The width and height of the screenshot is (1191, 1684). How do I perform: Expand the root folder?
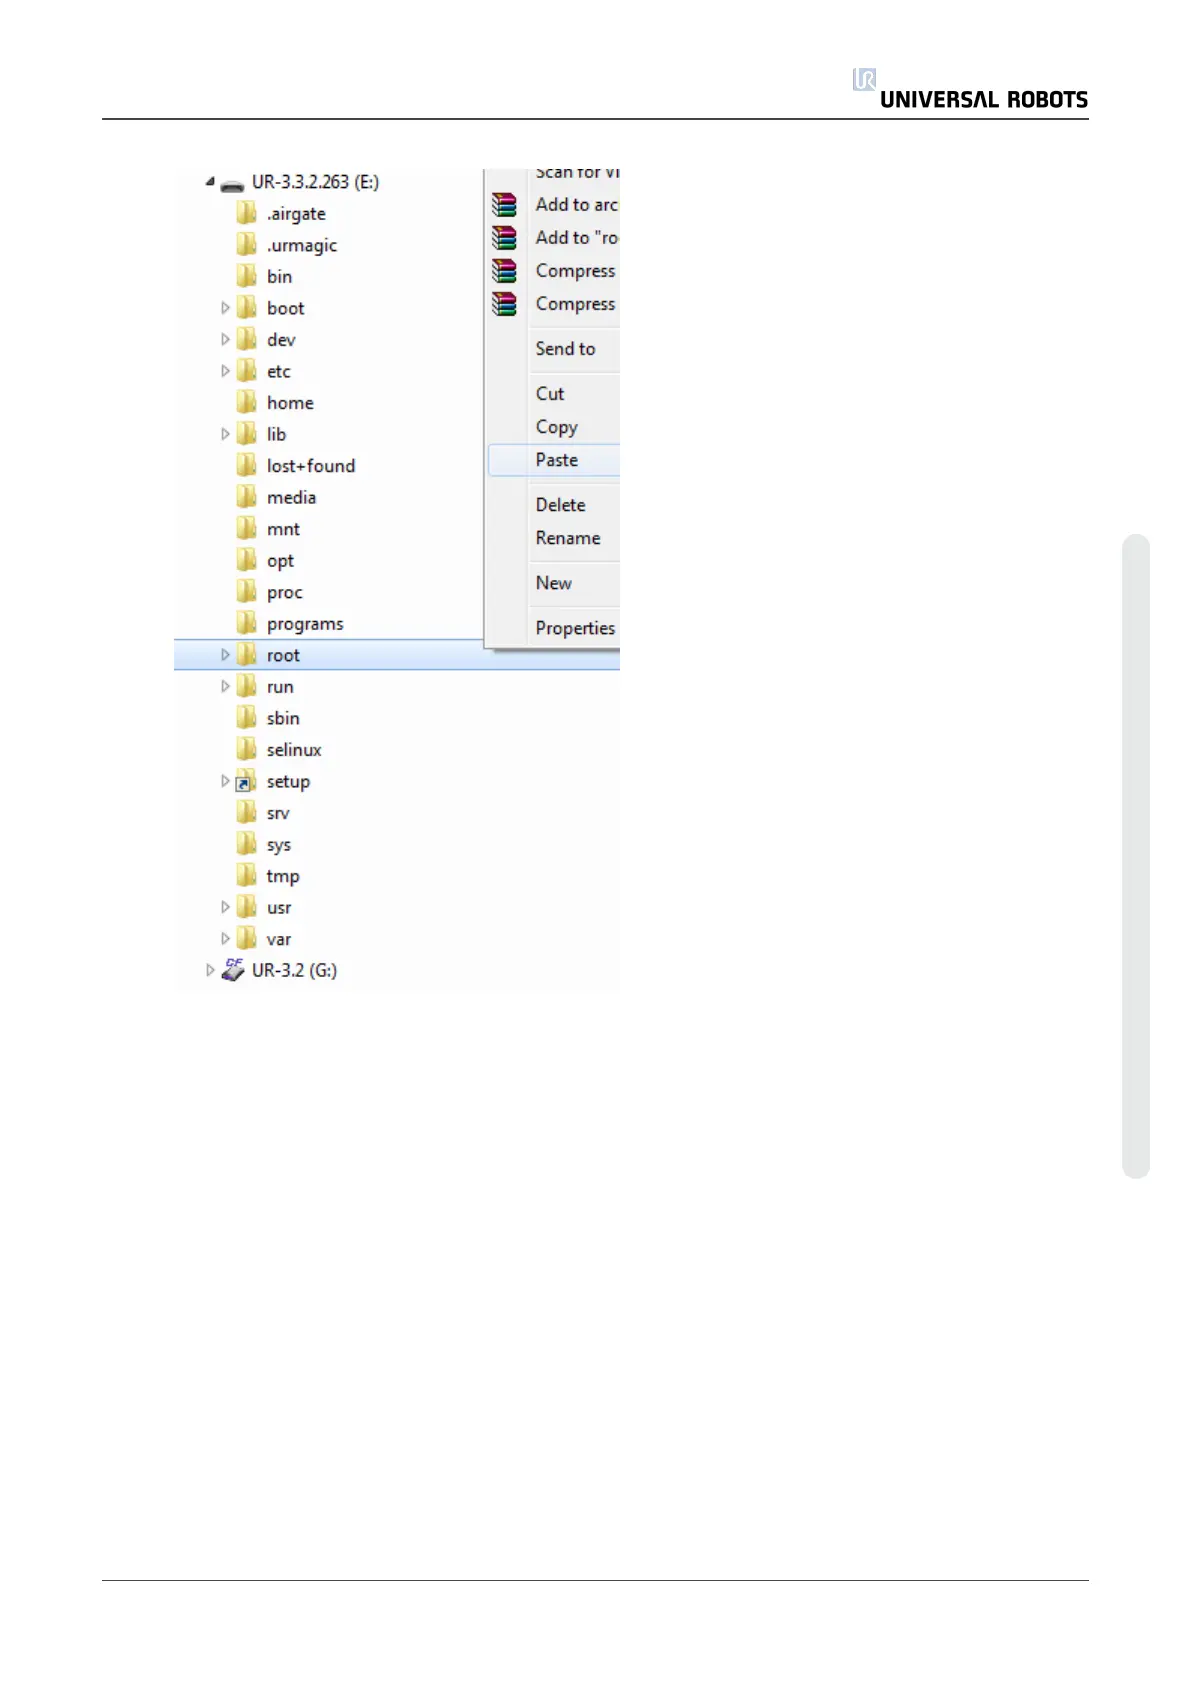point(225,655)
